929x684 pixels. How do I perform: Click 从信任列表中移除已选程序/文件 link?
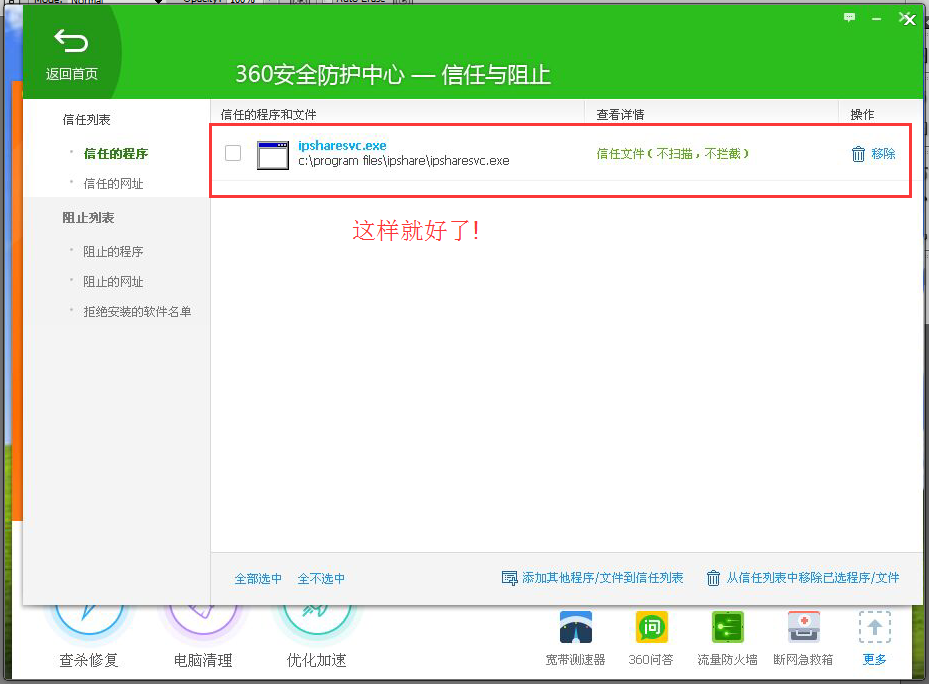(x=813, y=578)
